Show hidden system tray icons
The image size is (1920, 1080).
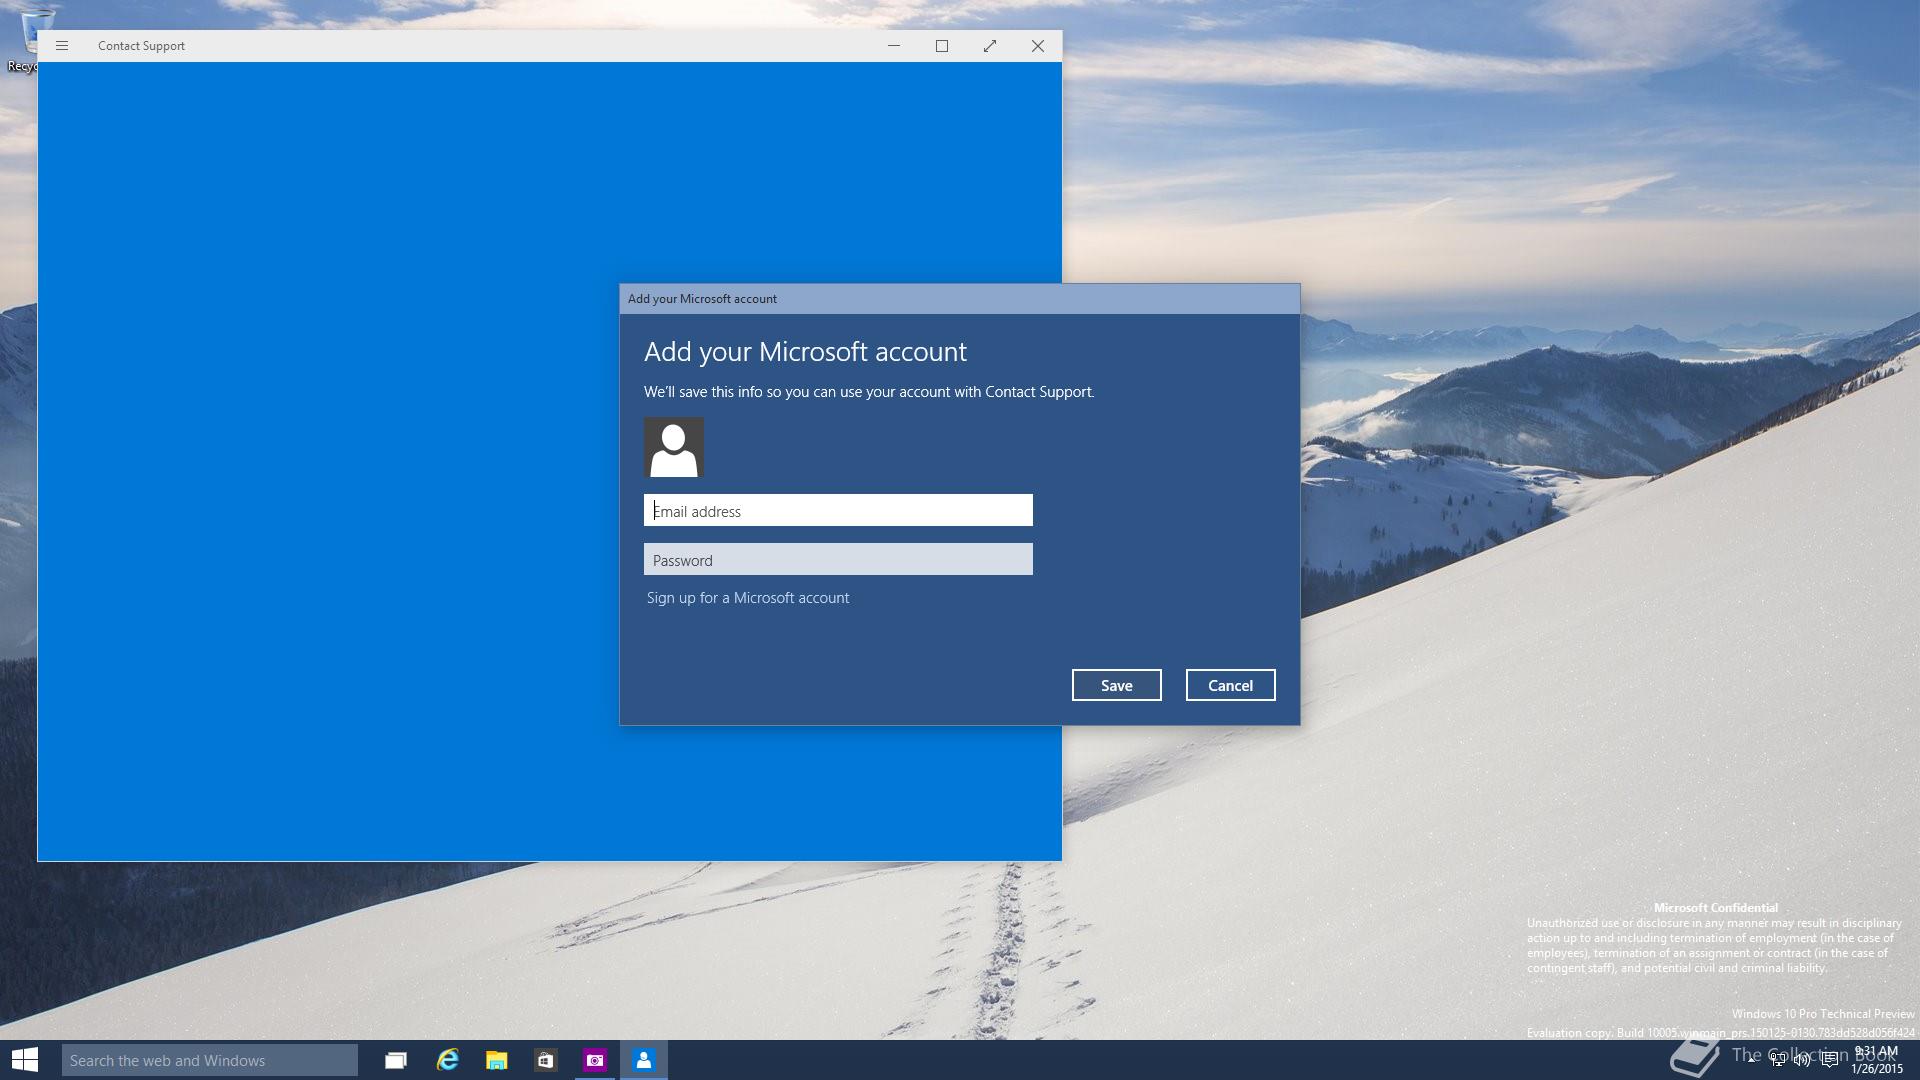coord(1752,1060)
